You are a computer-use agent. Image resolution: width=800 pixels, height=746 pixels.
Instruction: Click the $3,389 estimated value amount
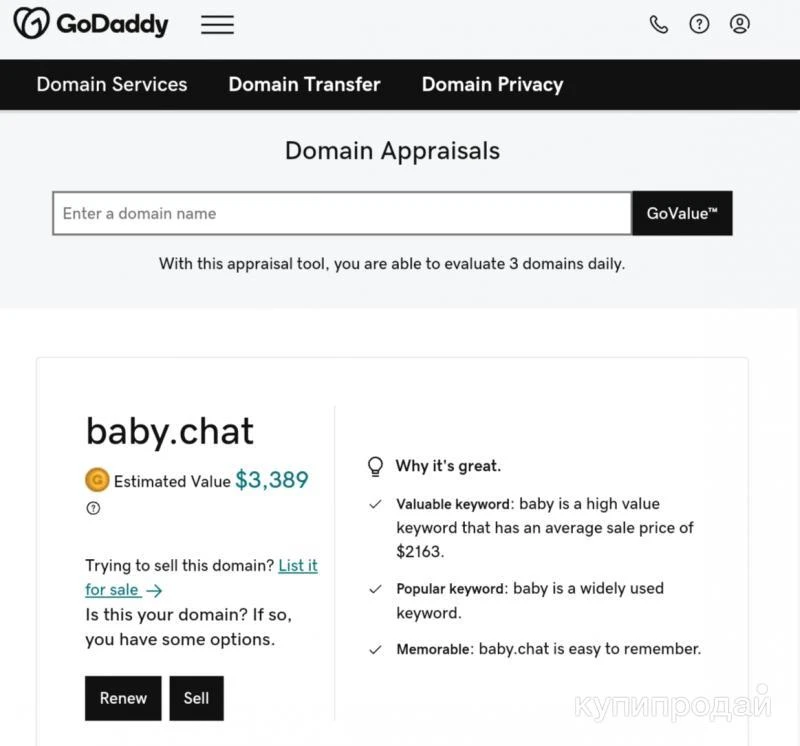pos(272,480)
